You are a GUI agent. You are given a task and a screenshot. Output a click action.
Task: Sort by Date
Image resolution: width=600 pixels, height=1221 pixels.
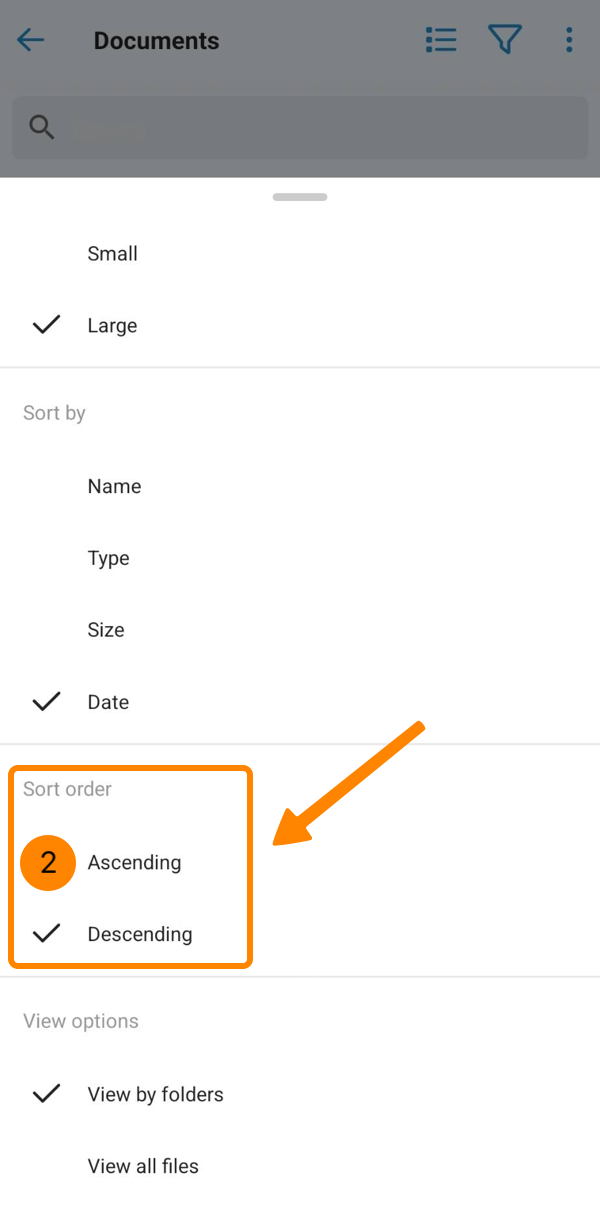108,702
